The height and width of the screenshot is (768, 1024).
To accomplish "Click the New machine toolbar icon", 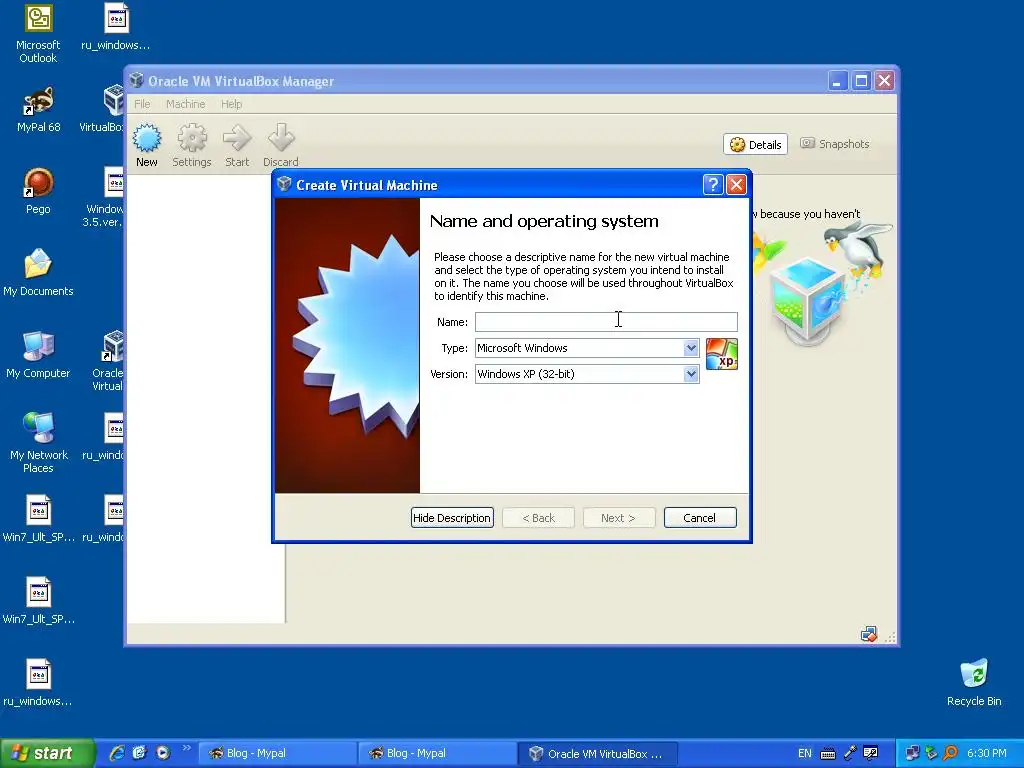I will (147, 145).
